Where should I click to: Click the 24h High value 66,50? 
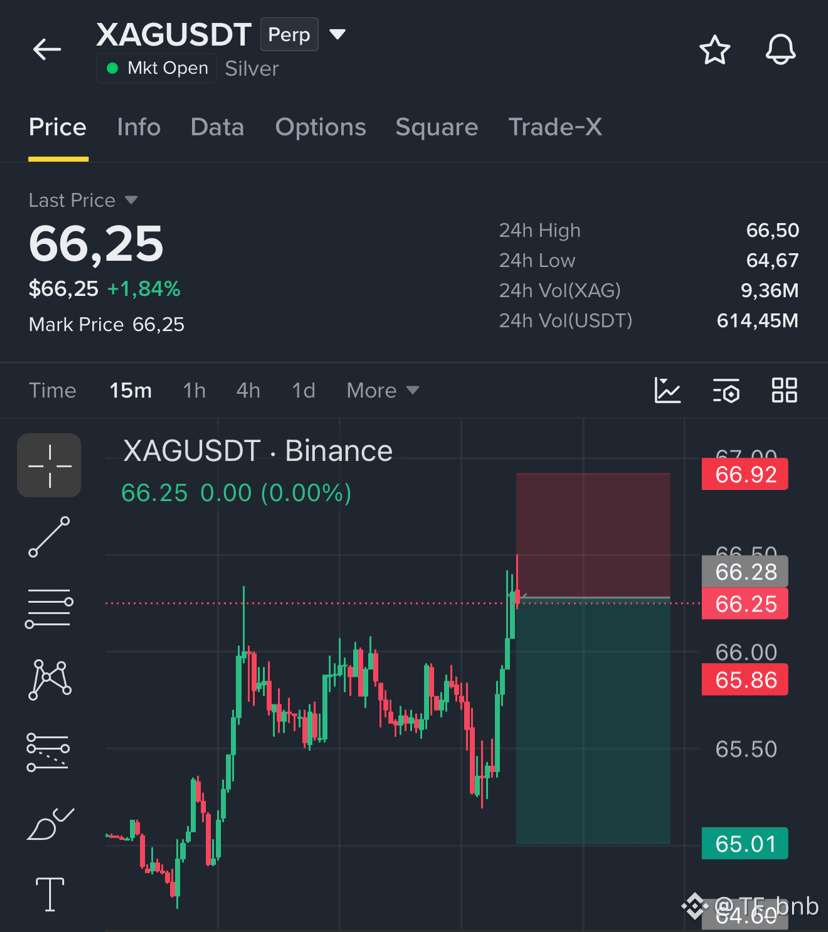click(772, 231)
